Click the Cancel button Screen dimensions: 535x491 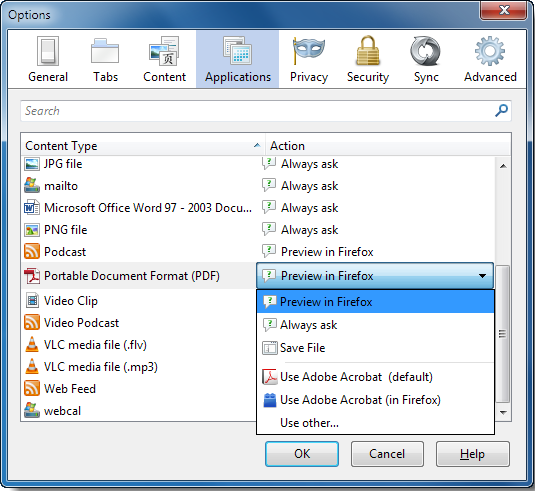[387, 454]
